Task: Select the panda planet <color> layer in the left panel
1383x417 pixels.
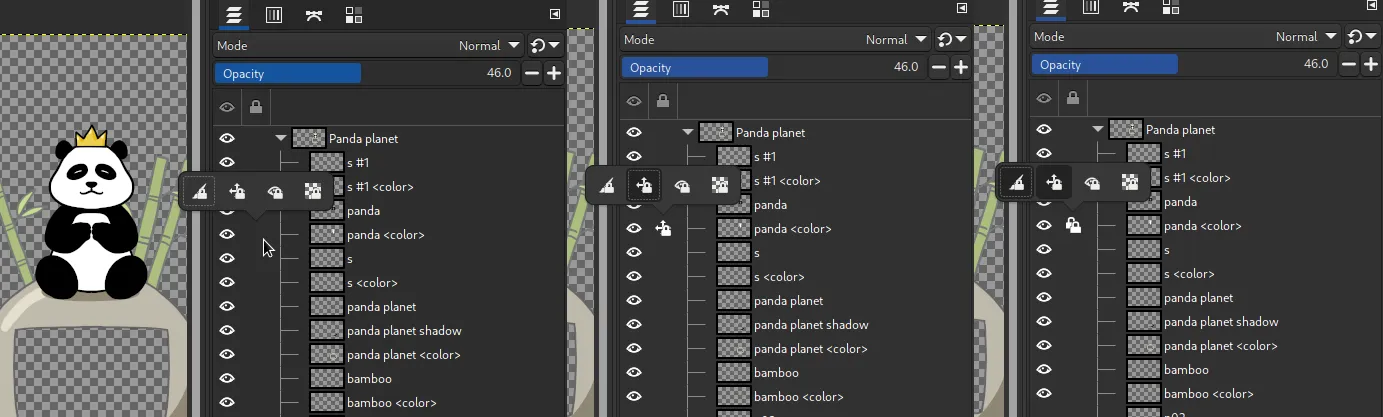Action: [404, 354]
